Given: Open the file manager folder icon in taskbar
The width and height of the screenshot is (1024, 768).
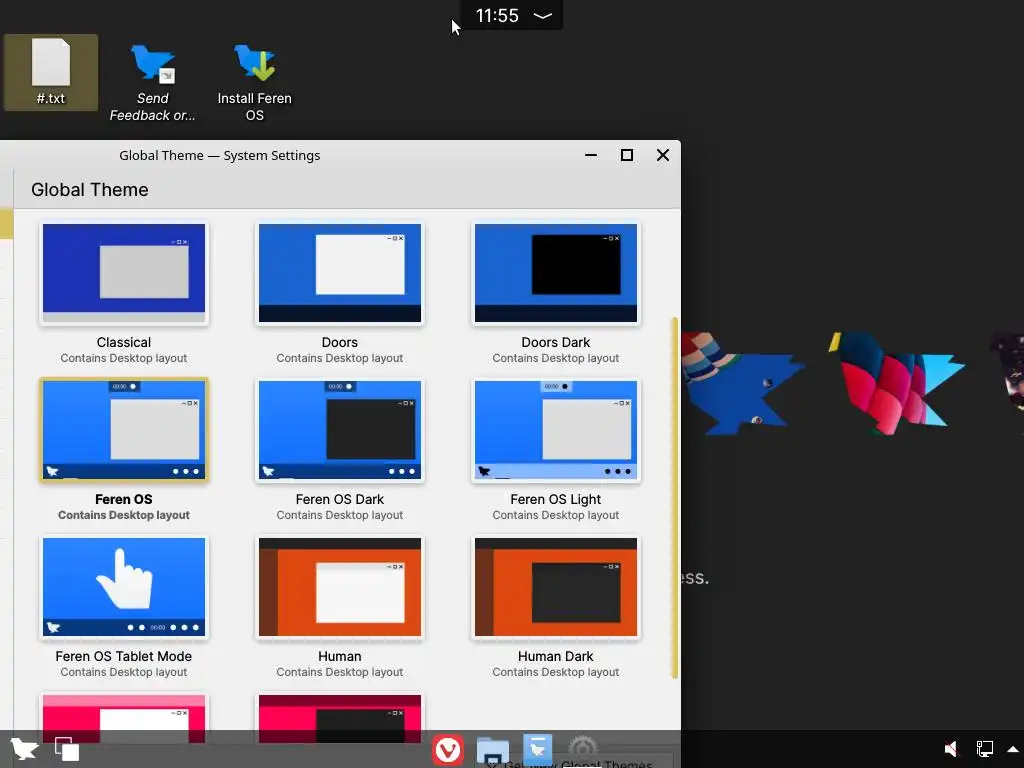Looking at the screenshot, I should pyautogui.click(x=492, y=750).
